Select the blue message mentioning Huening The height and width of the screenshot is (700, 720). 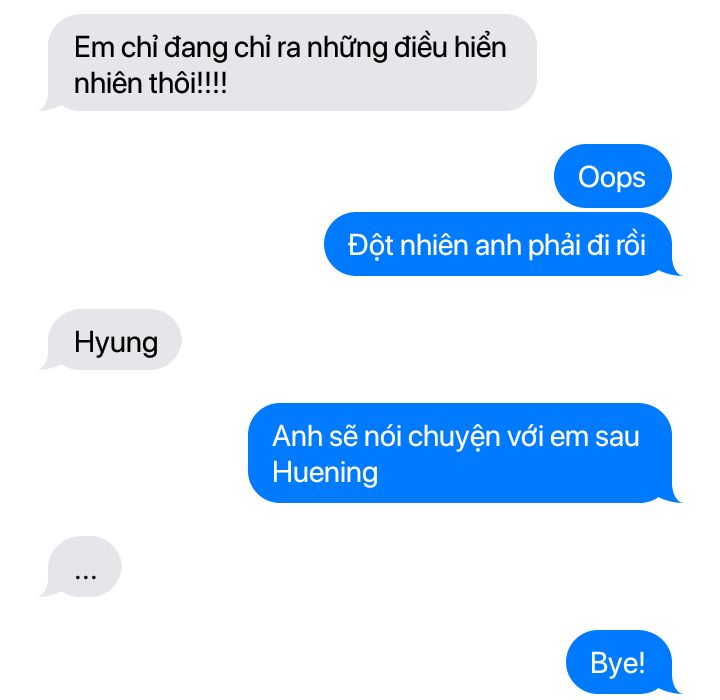pyautogui.click(x=463, y=453)
